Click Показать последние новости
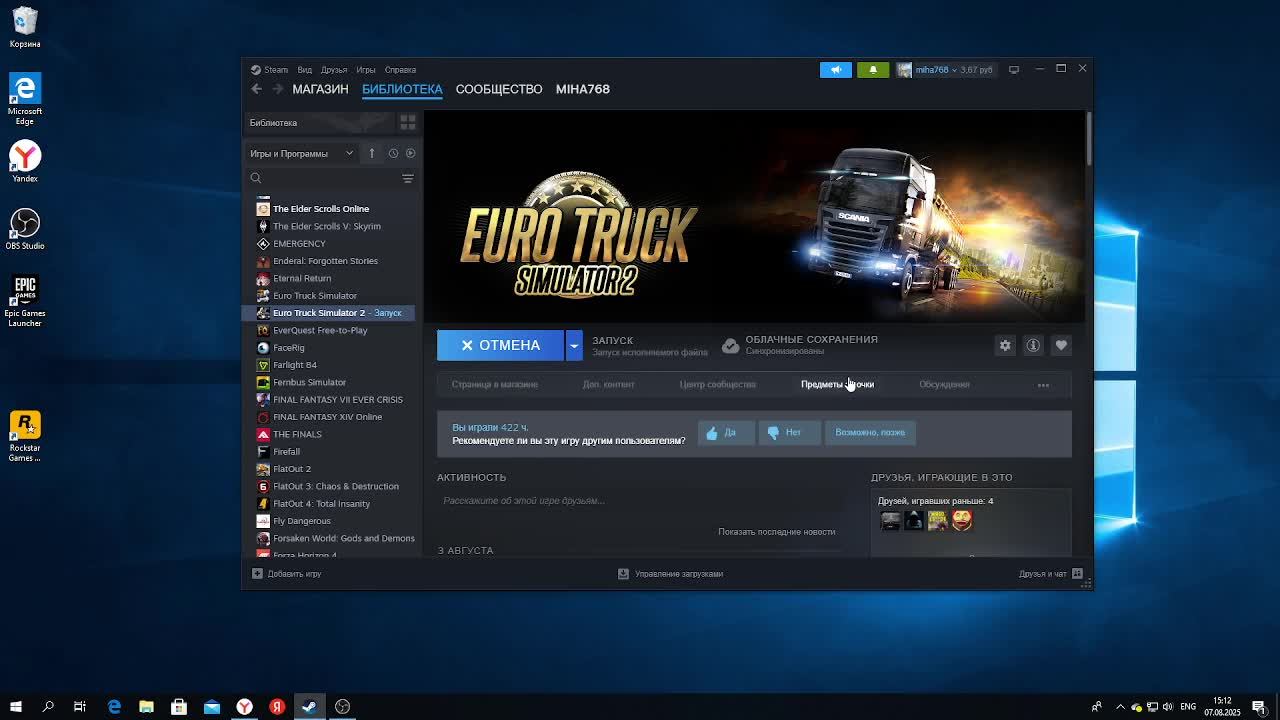The height and width of the screenshot is (720, 1280). 776,532
